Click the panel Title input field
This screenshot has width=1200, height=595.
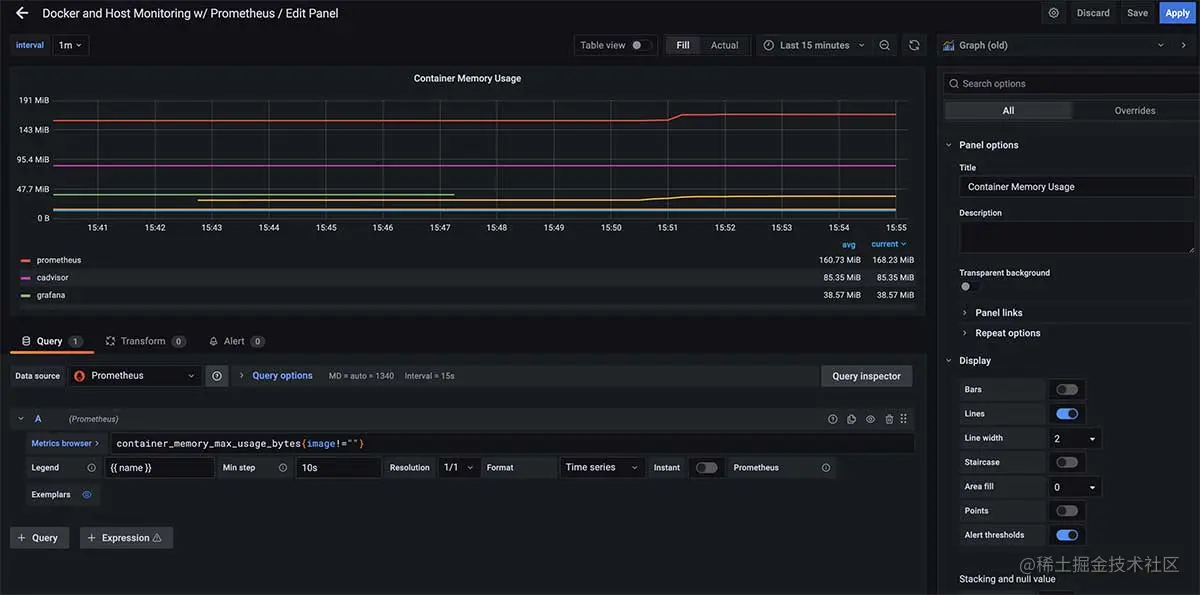coord(1077,187)
